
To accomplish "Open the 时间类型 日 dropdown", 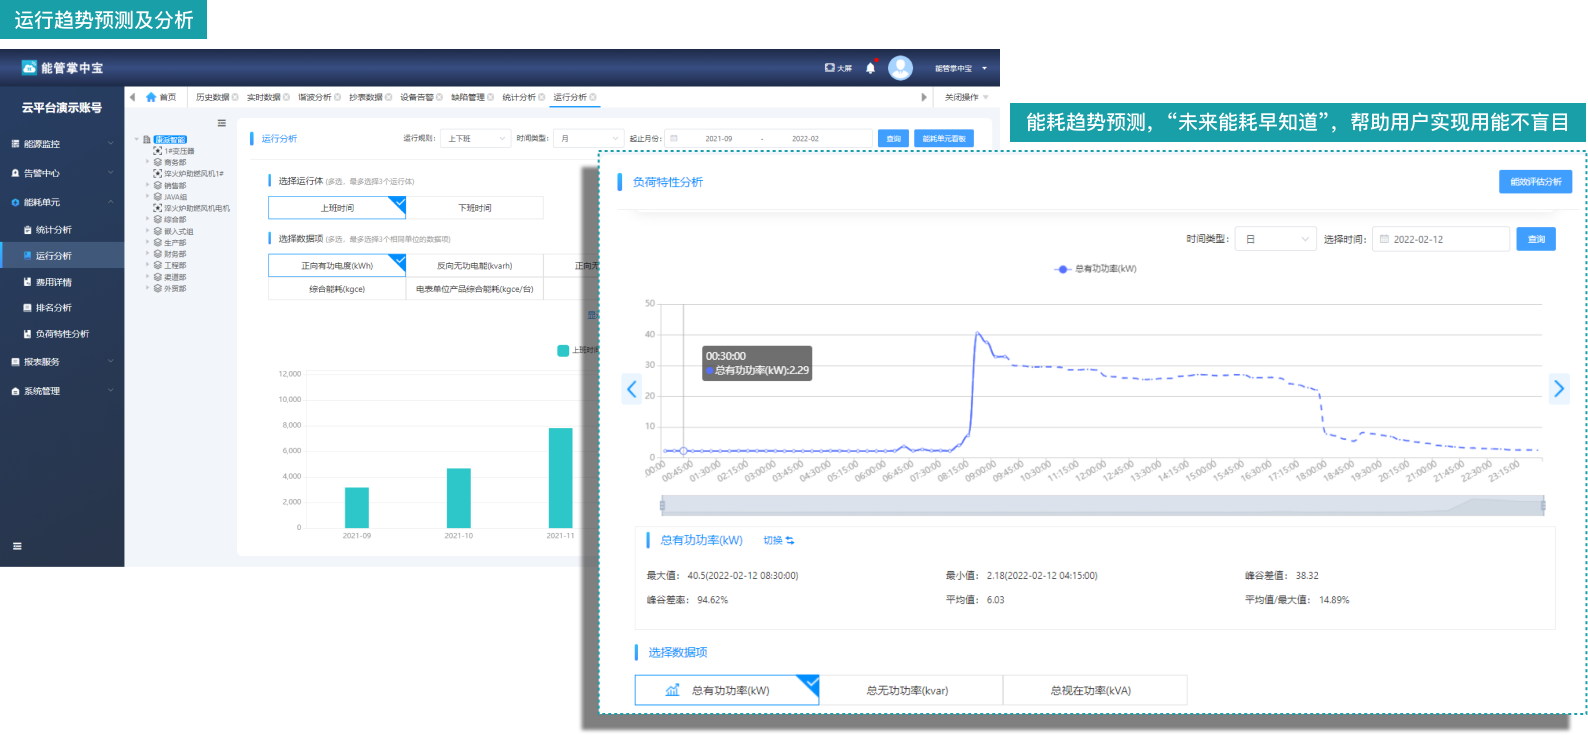I will (x=1275, y=239).
